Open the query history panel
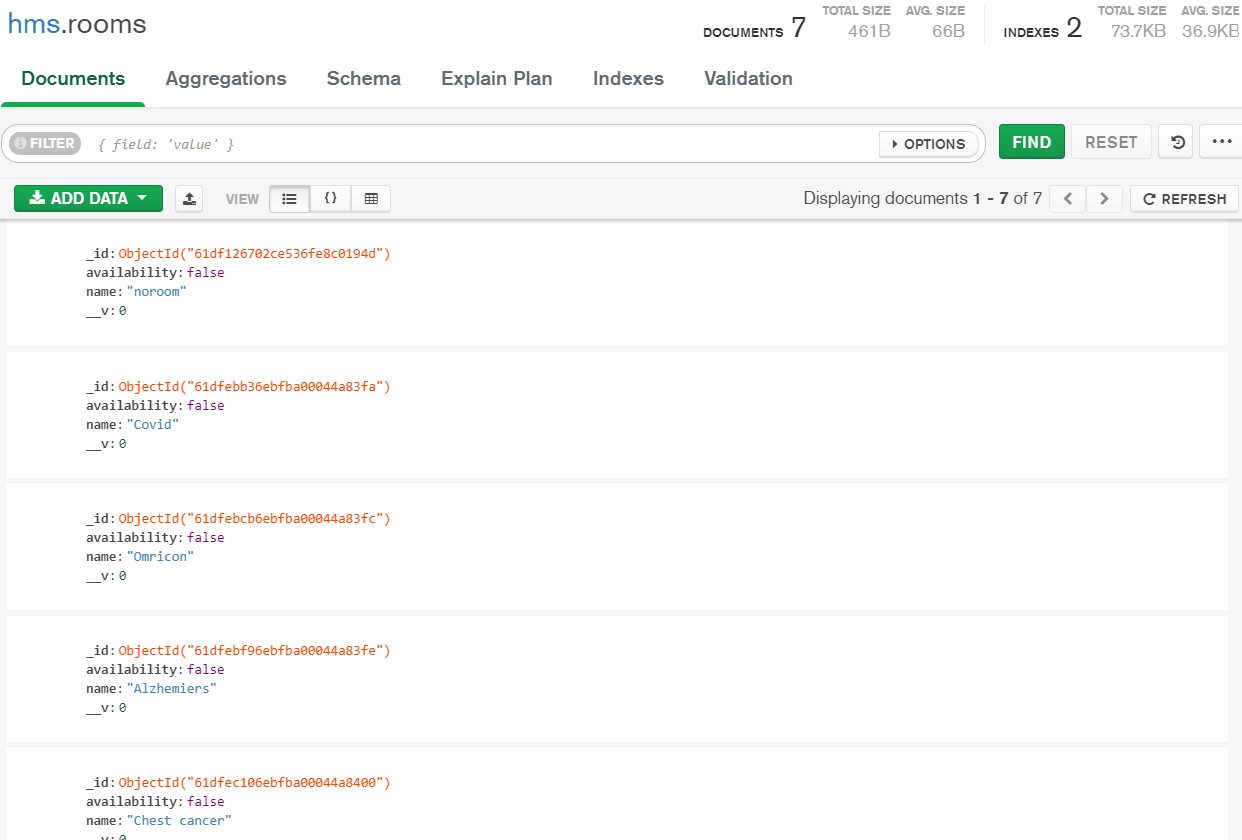The width and height of the screenshot is (1242, 840). click(x=1175, y=141)
